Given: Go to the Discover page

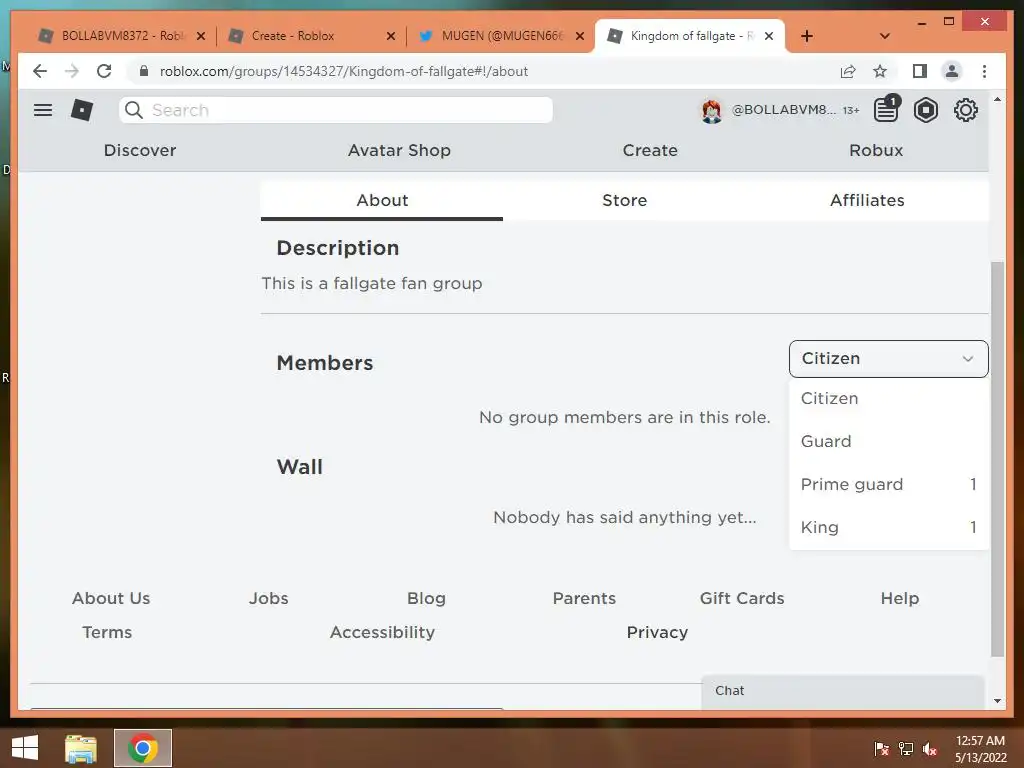Looking at the screenshot, I should point(140,150).
